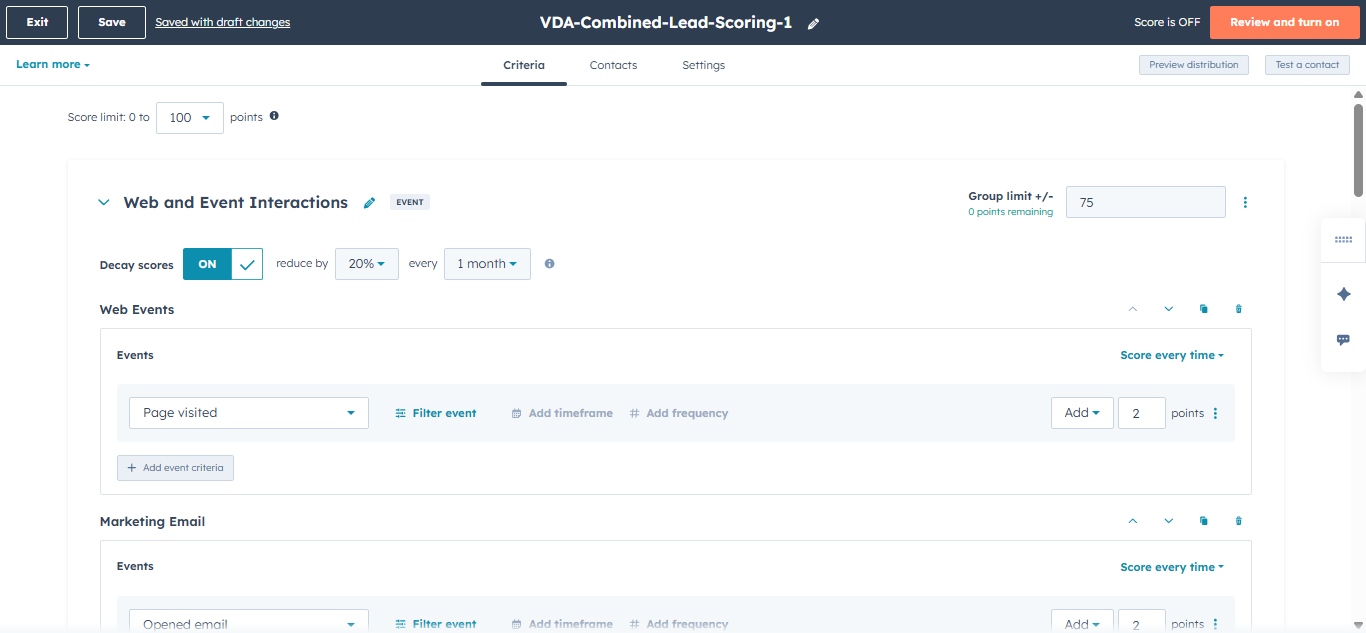Viewport: 1366px width, 633px height.
Task: Open Opened email row options menu
Action: coord(1216,624)
